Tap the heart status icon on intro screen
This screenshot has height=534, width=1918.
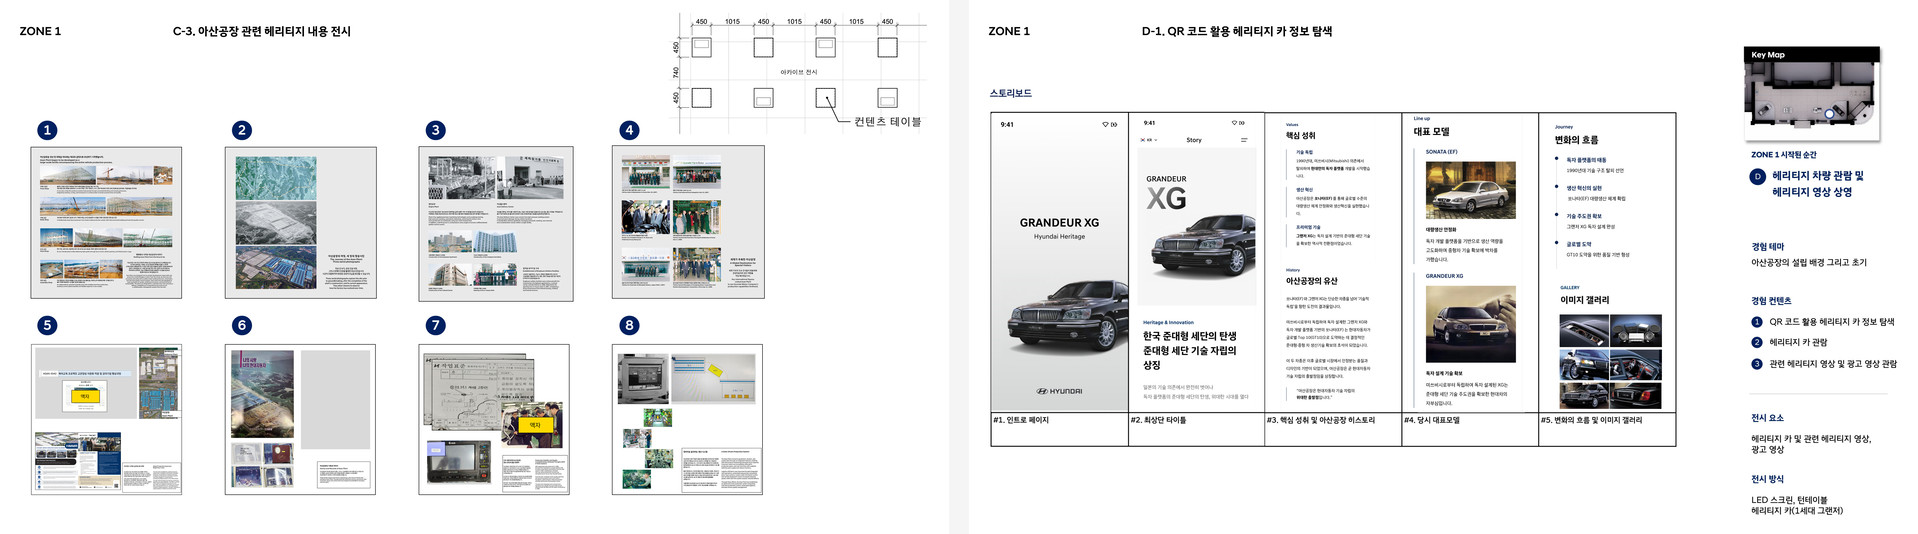tap(1106, 125)
